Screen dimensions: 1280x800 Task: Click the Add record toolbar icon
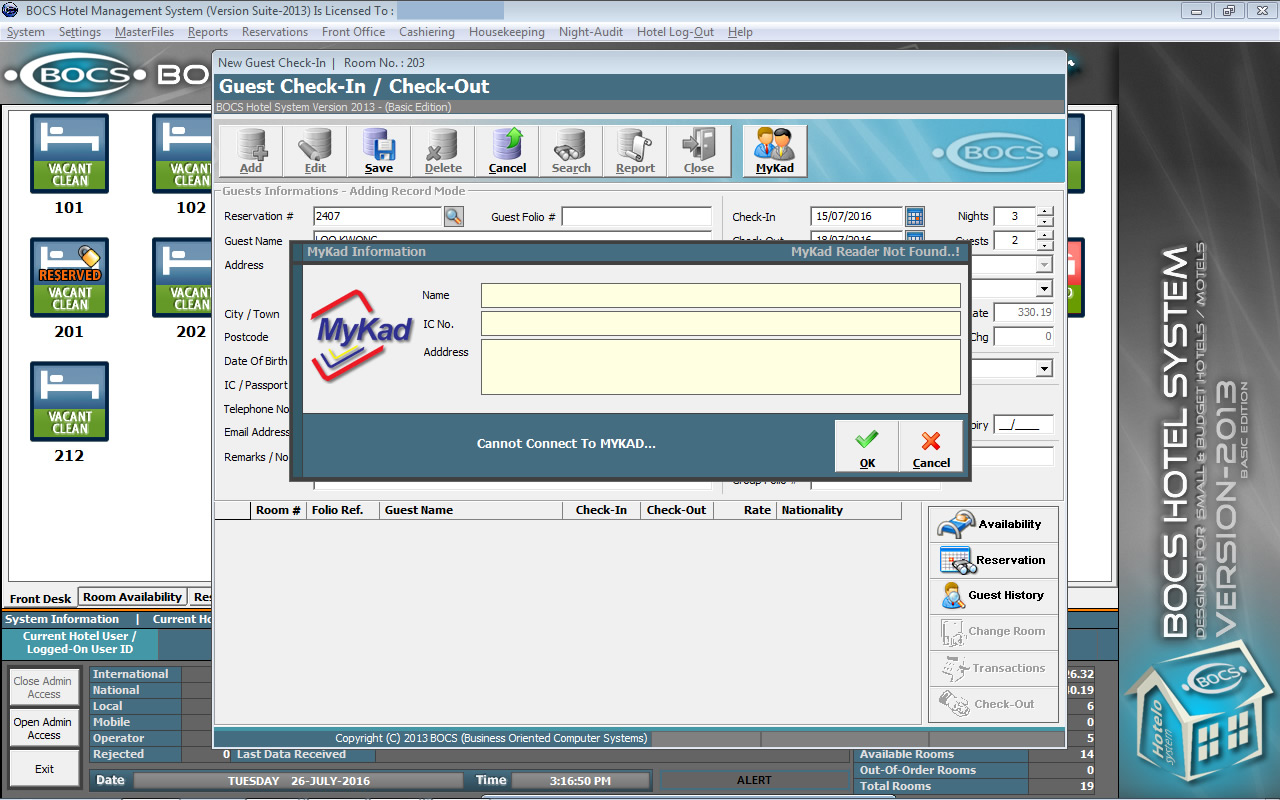coord(251,152)
